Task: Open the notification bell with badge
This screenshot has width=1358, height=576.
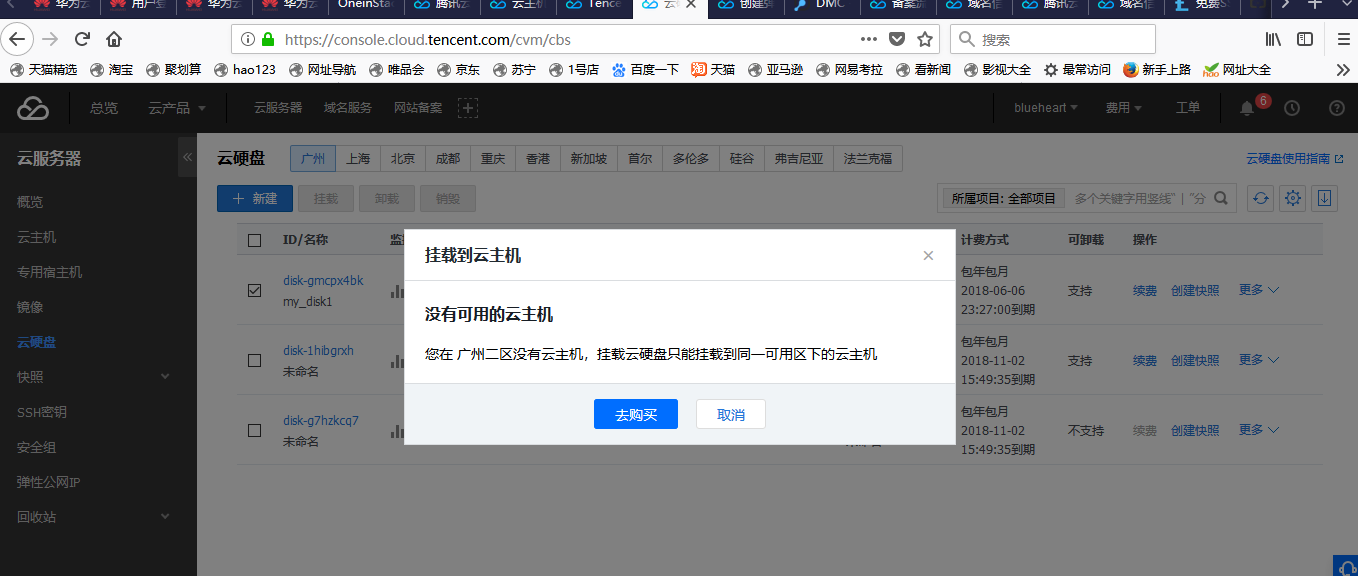Action: (x=1247, y=108)
